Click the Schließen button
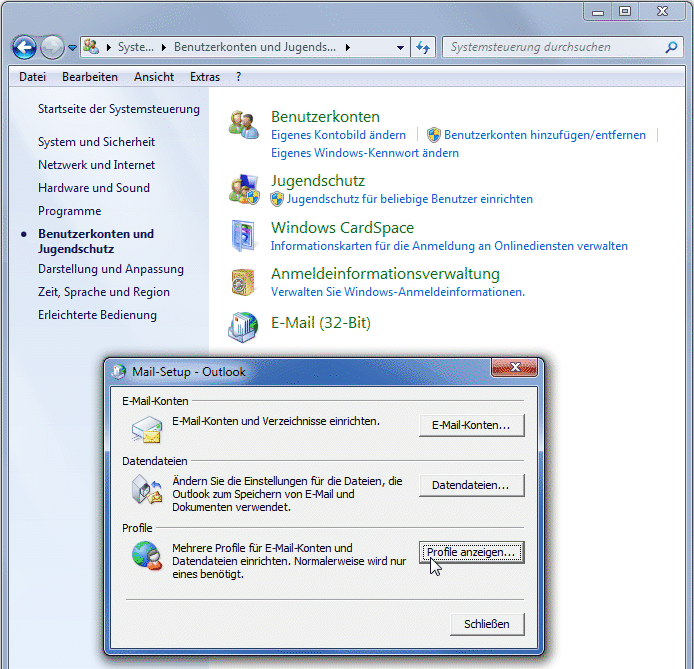694x669 pixels. point(487,624)
